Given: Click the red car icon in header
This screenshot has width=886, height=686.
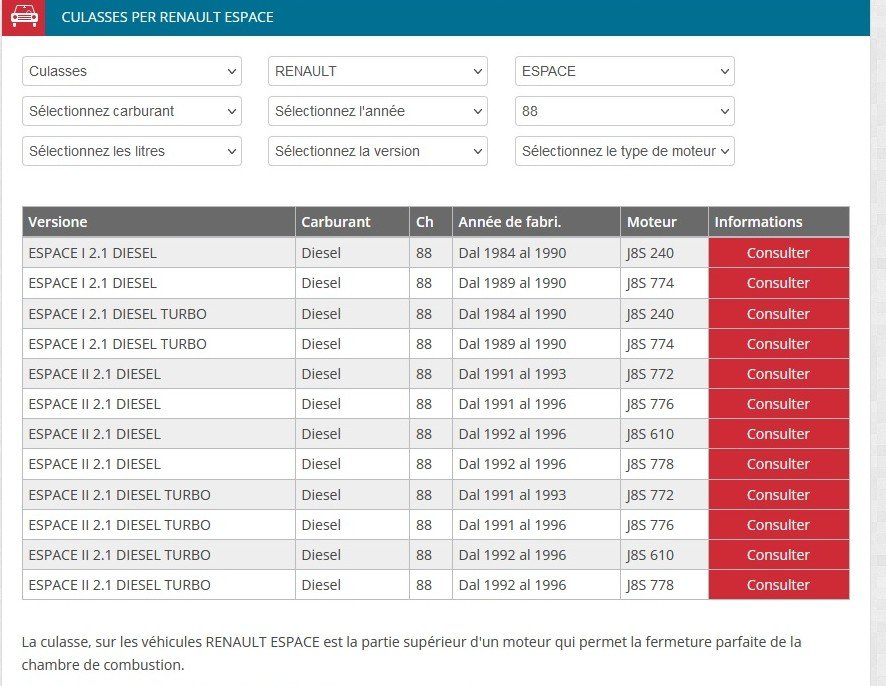Looking at the screenshot, I should pyautogui.click(x=23, y=17).
